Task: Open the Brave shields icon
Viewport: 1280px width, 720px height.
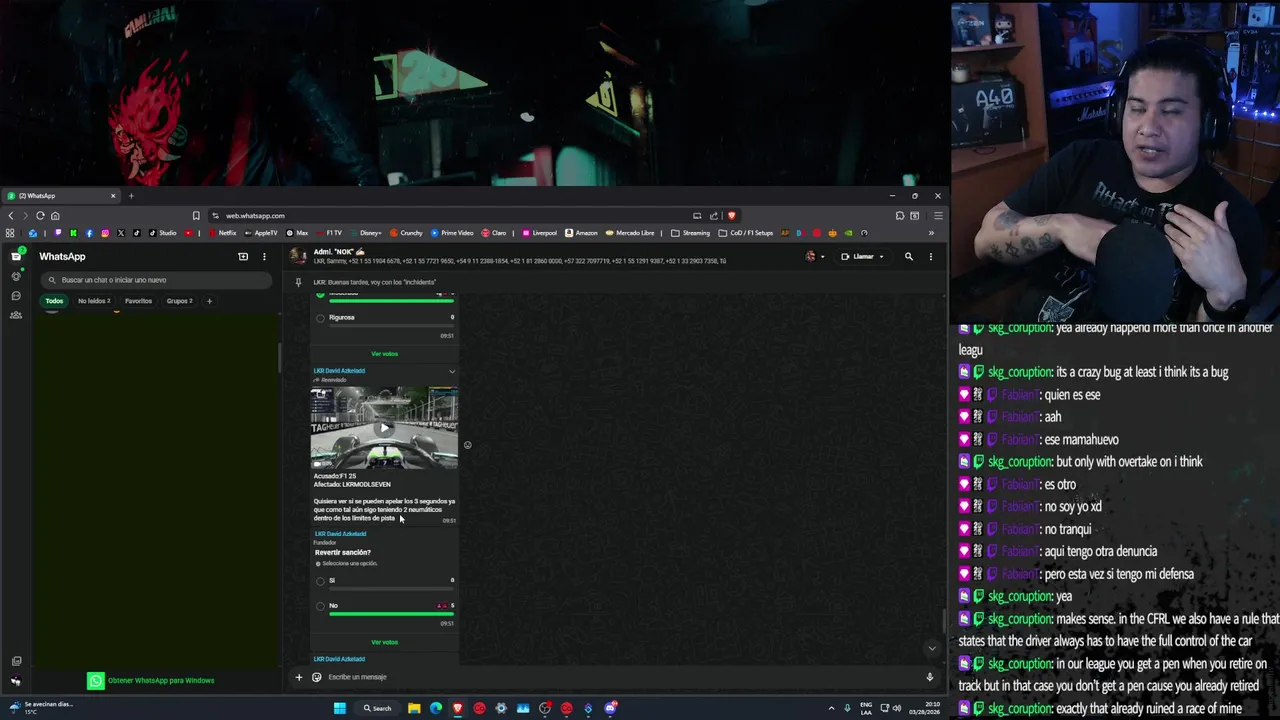Action: coord(731,216)
